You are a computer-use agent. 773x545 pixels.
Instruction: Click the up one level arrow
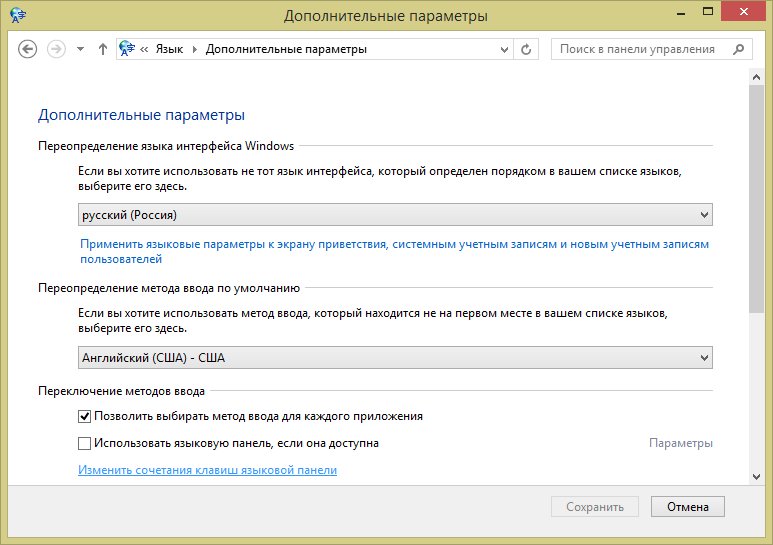(x=102, y=49)
